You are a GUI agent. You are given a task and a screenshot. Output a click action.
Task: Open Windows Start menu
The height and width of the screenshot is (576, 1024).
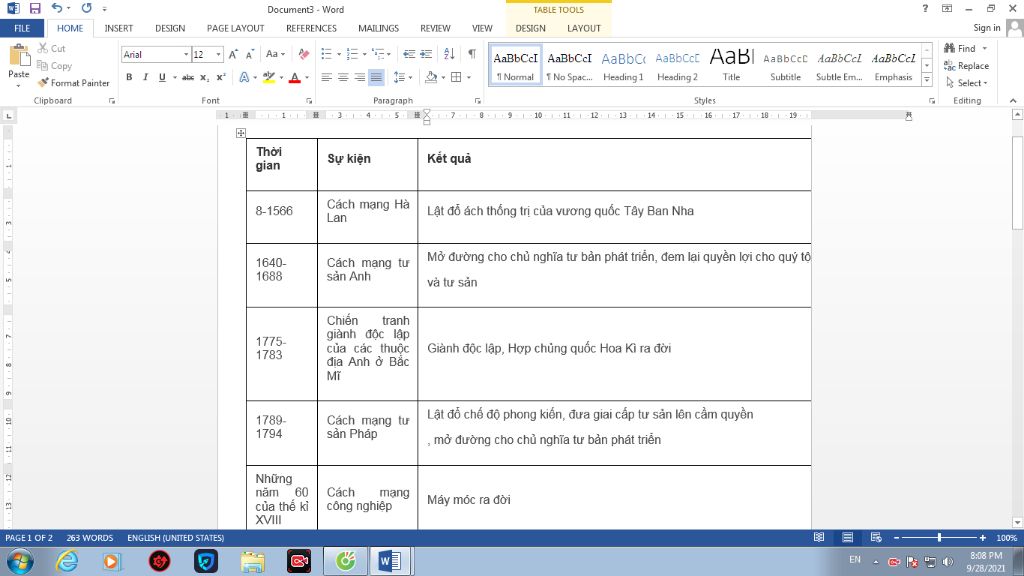pos(20,561)
